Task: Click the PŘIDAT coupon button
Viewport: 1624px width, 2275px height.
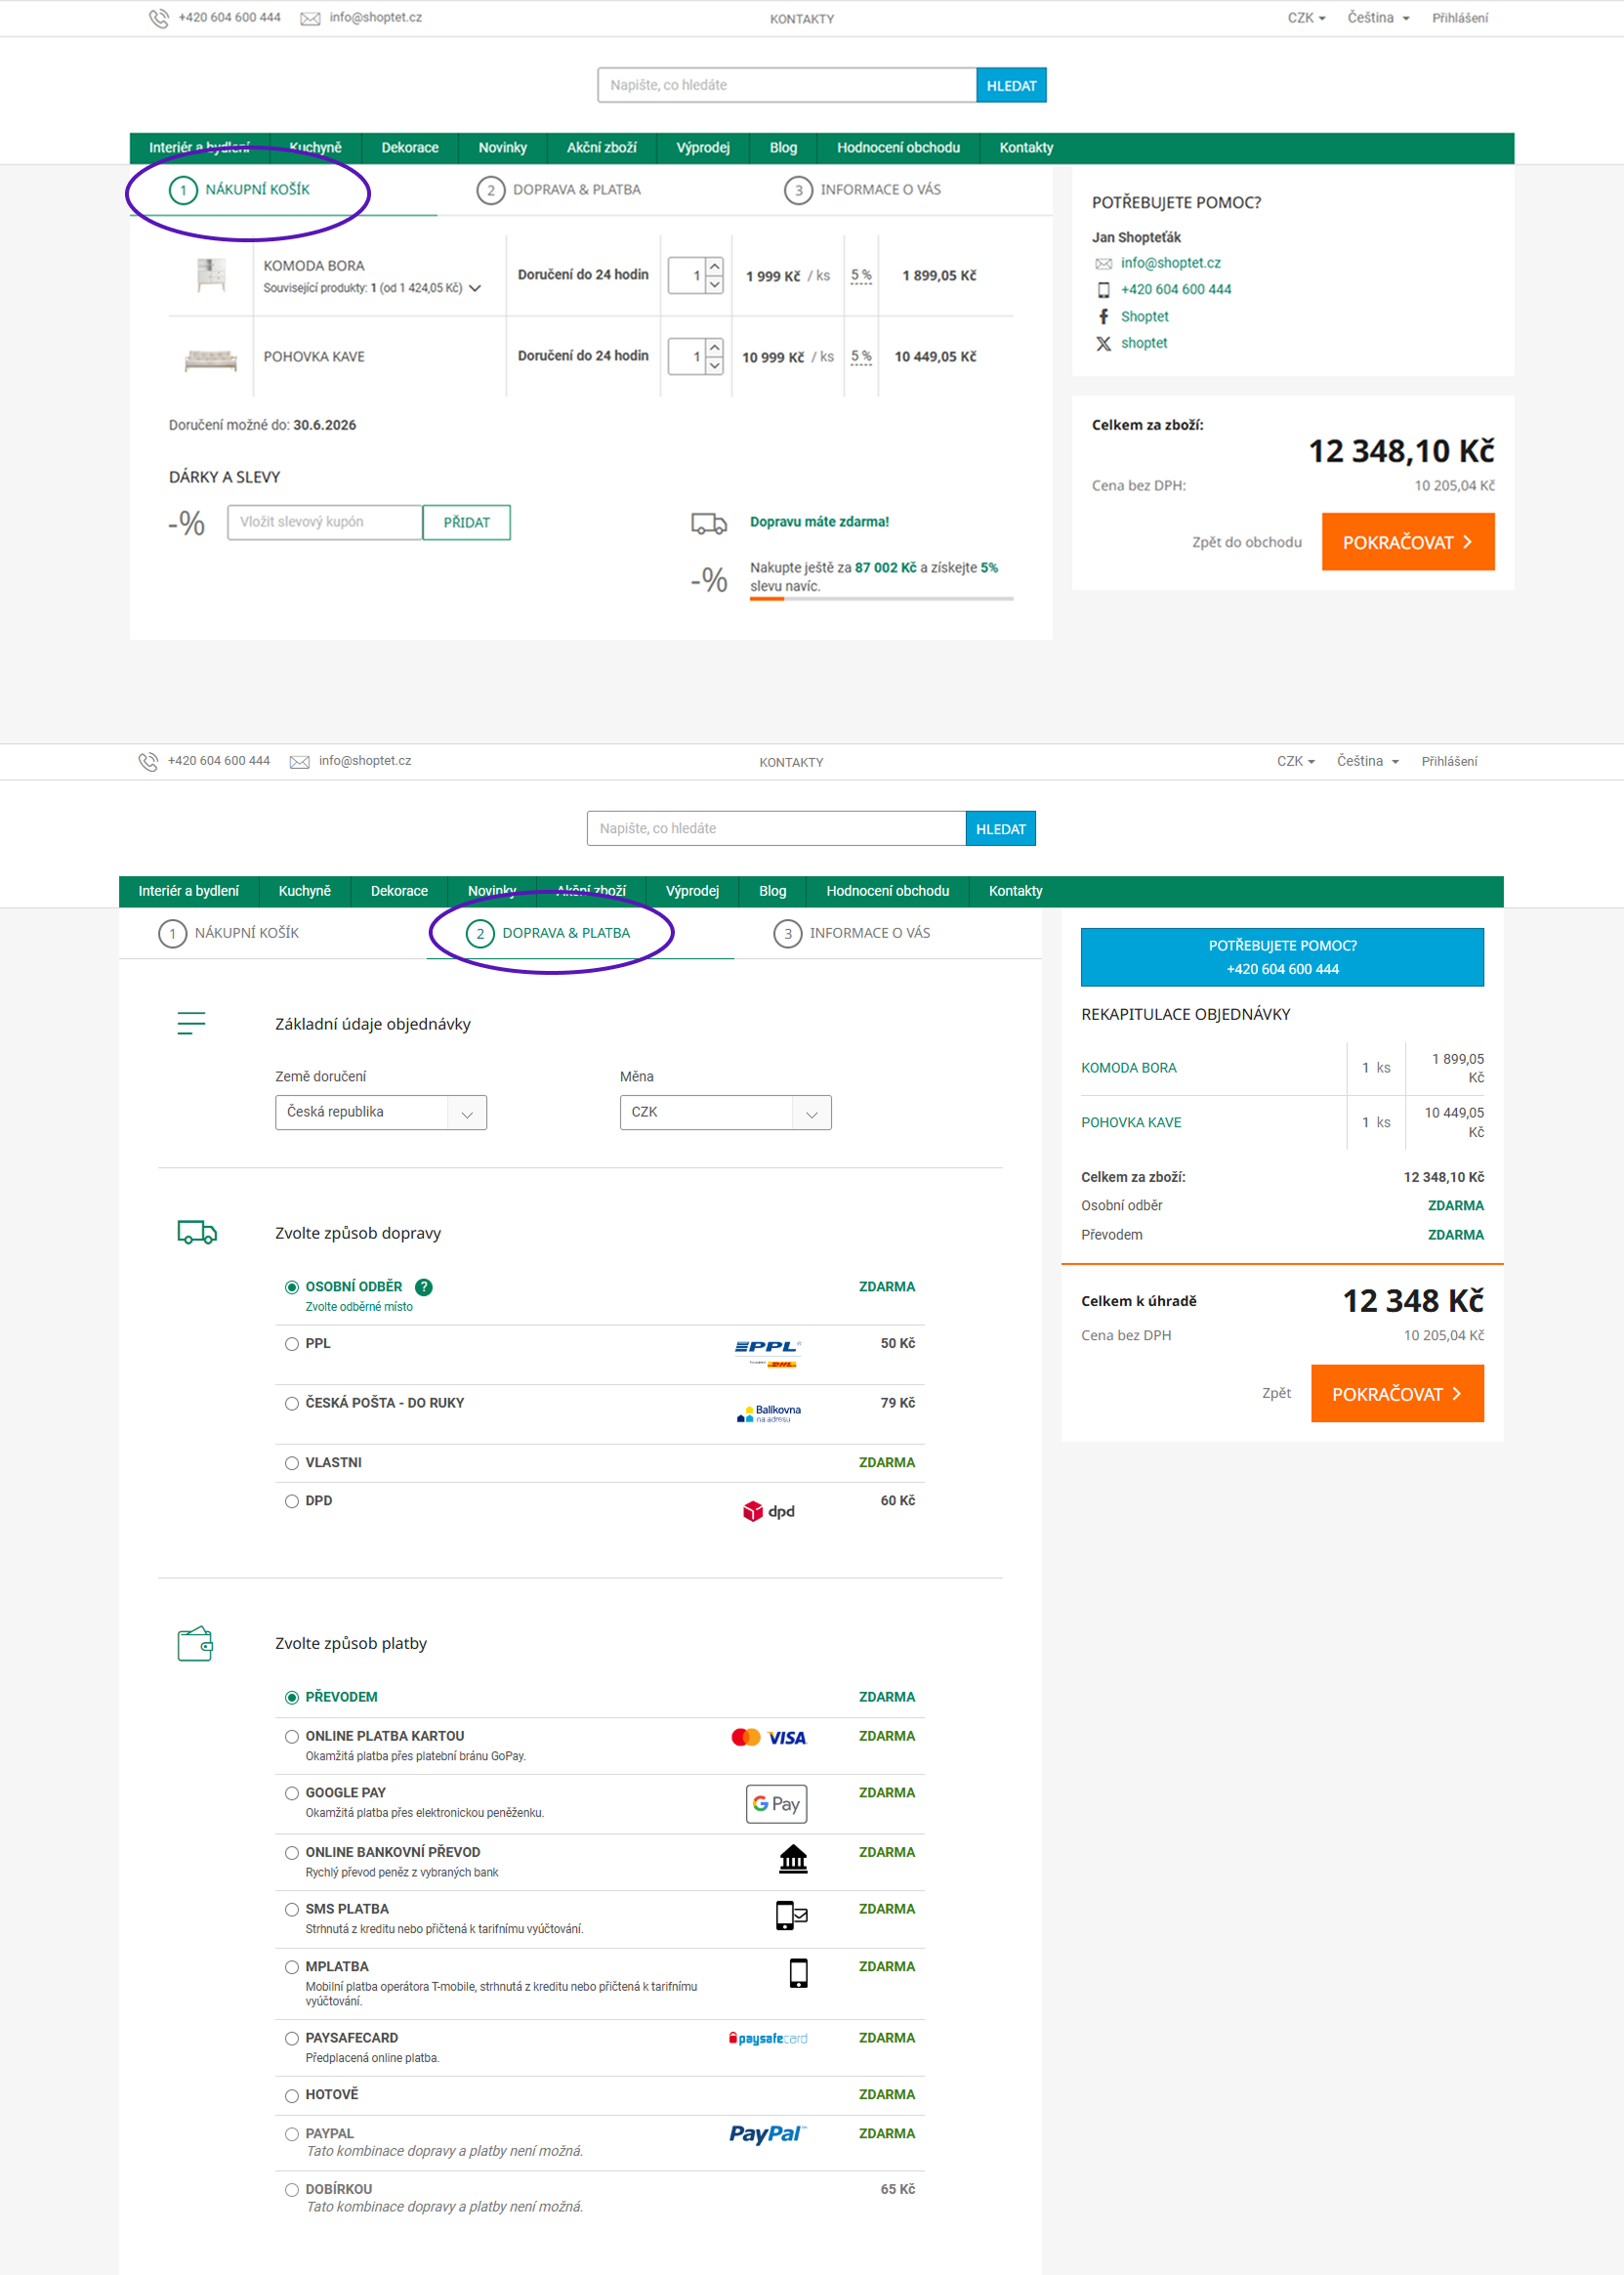Action: click(467, 523)
